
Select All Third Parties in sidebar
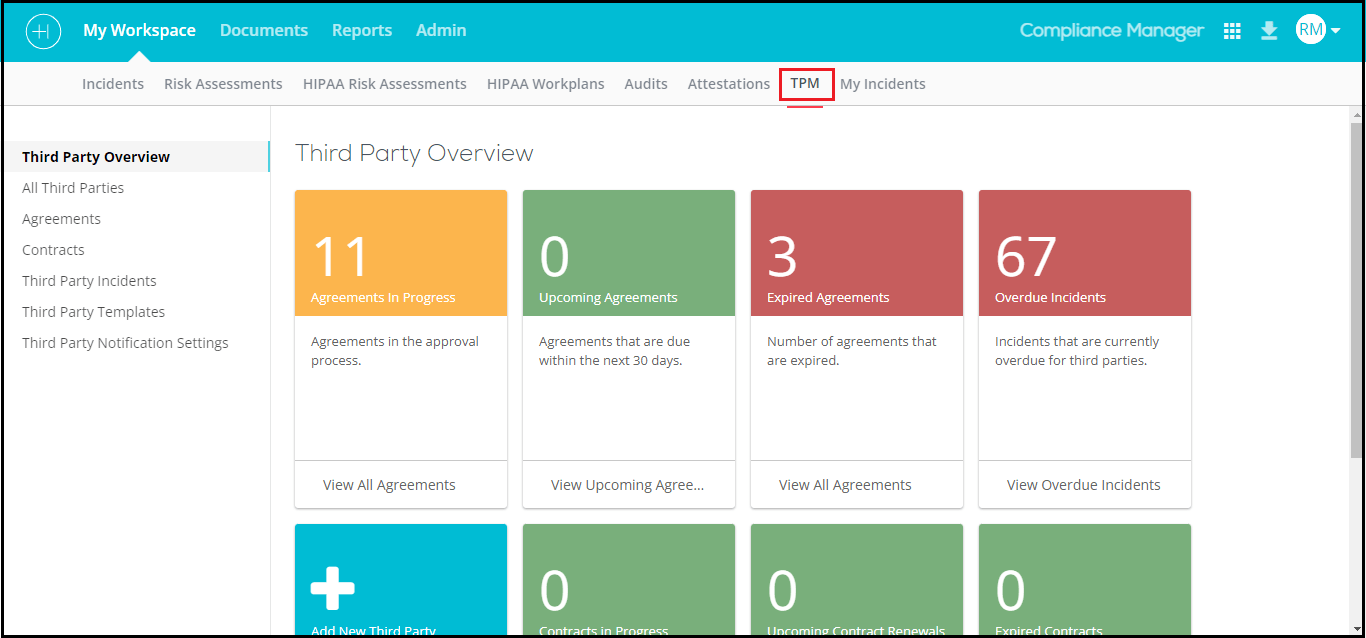pos(73,187)
